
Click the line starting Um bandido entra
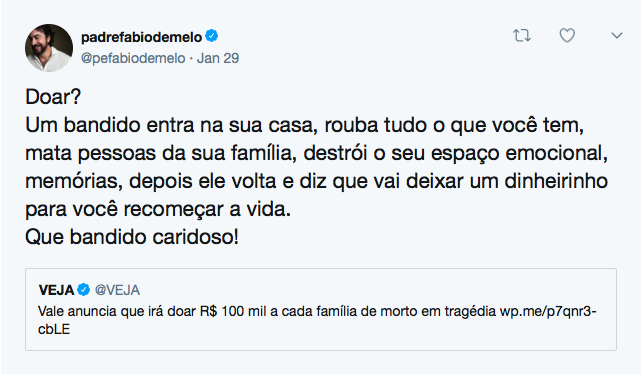[x=305, y=125]
